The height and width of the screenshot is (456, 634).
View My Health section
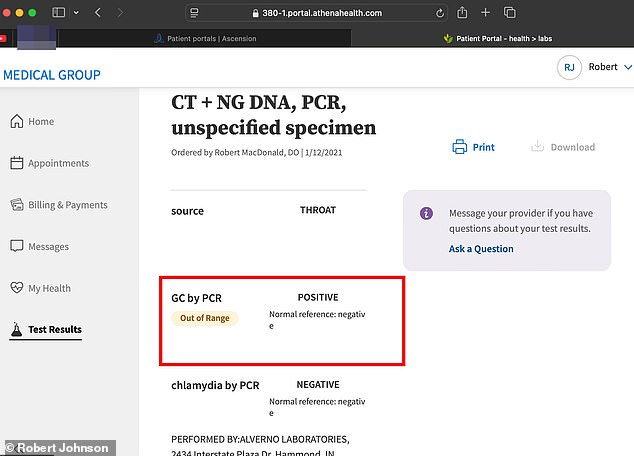pos(48,288)
